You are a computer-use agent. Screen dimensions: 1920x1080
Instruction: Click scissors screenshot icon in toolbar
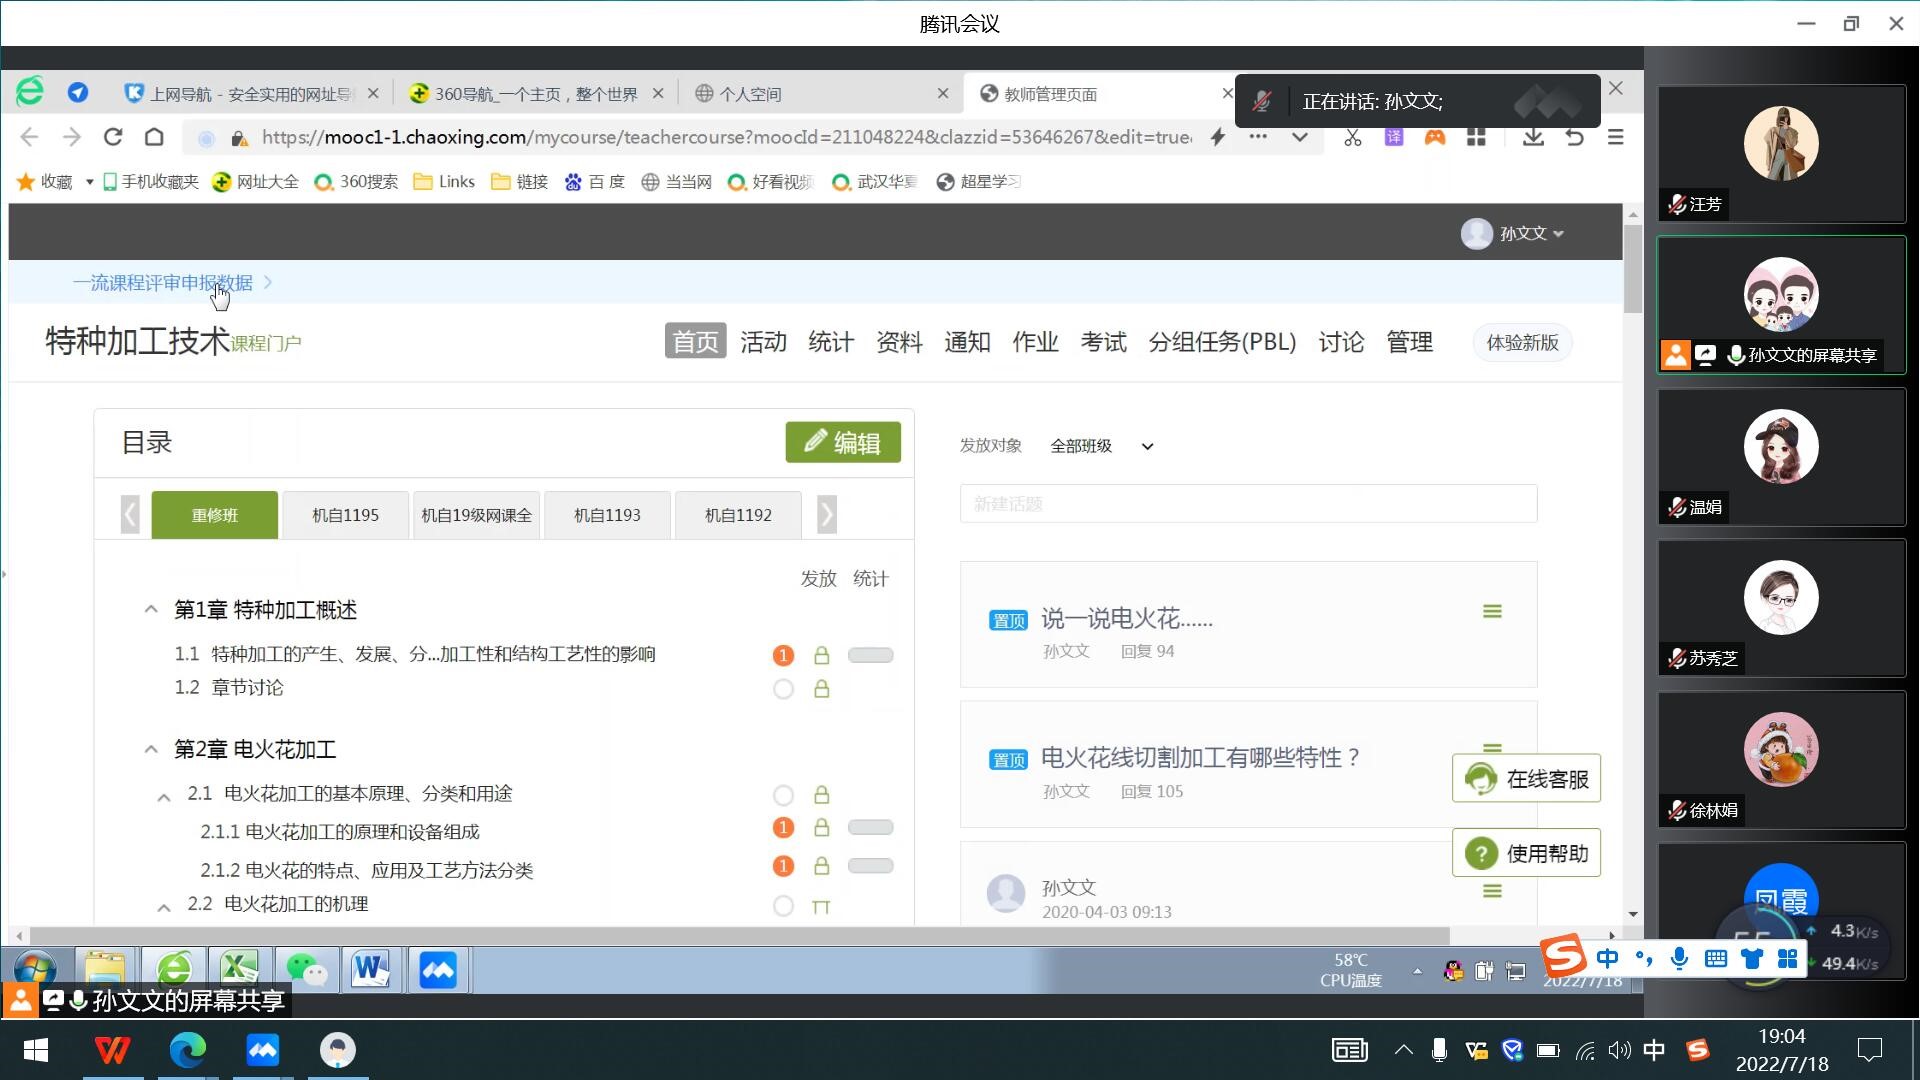coord(1352,137)
